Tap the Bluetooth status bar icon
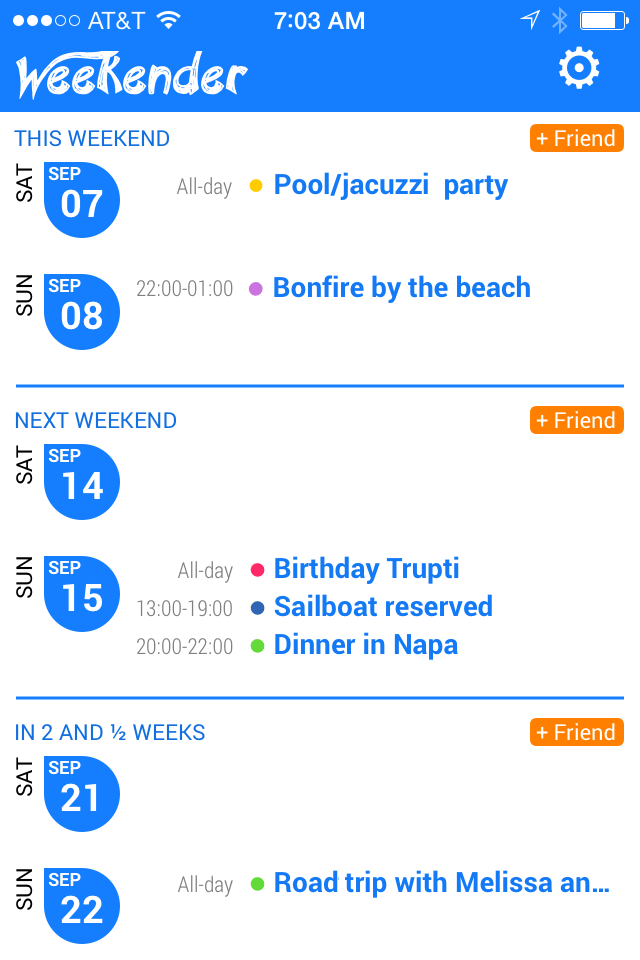The height and width of the screenshot is (960, 640). [x=560, y=21]
